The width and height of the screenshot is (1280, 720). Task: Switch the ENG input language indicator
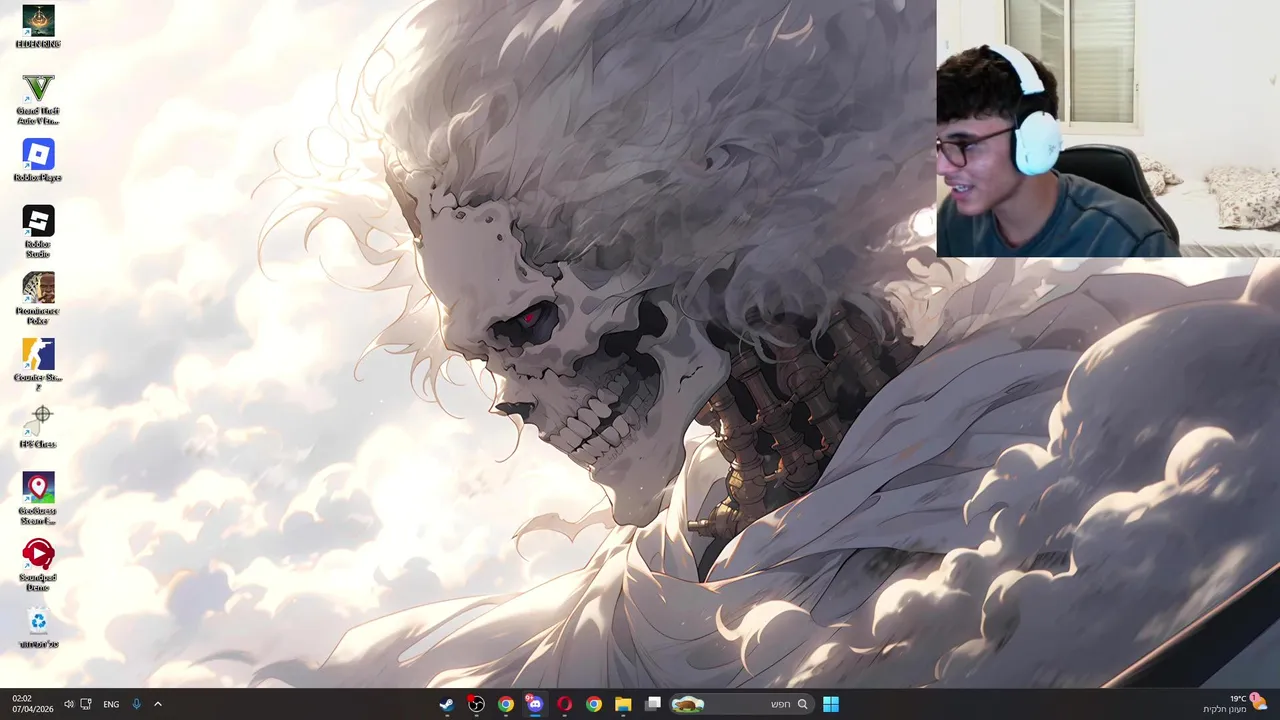pyautogui.click(x=111, y=704)
